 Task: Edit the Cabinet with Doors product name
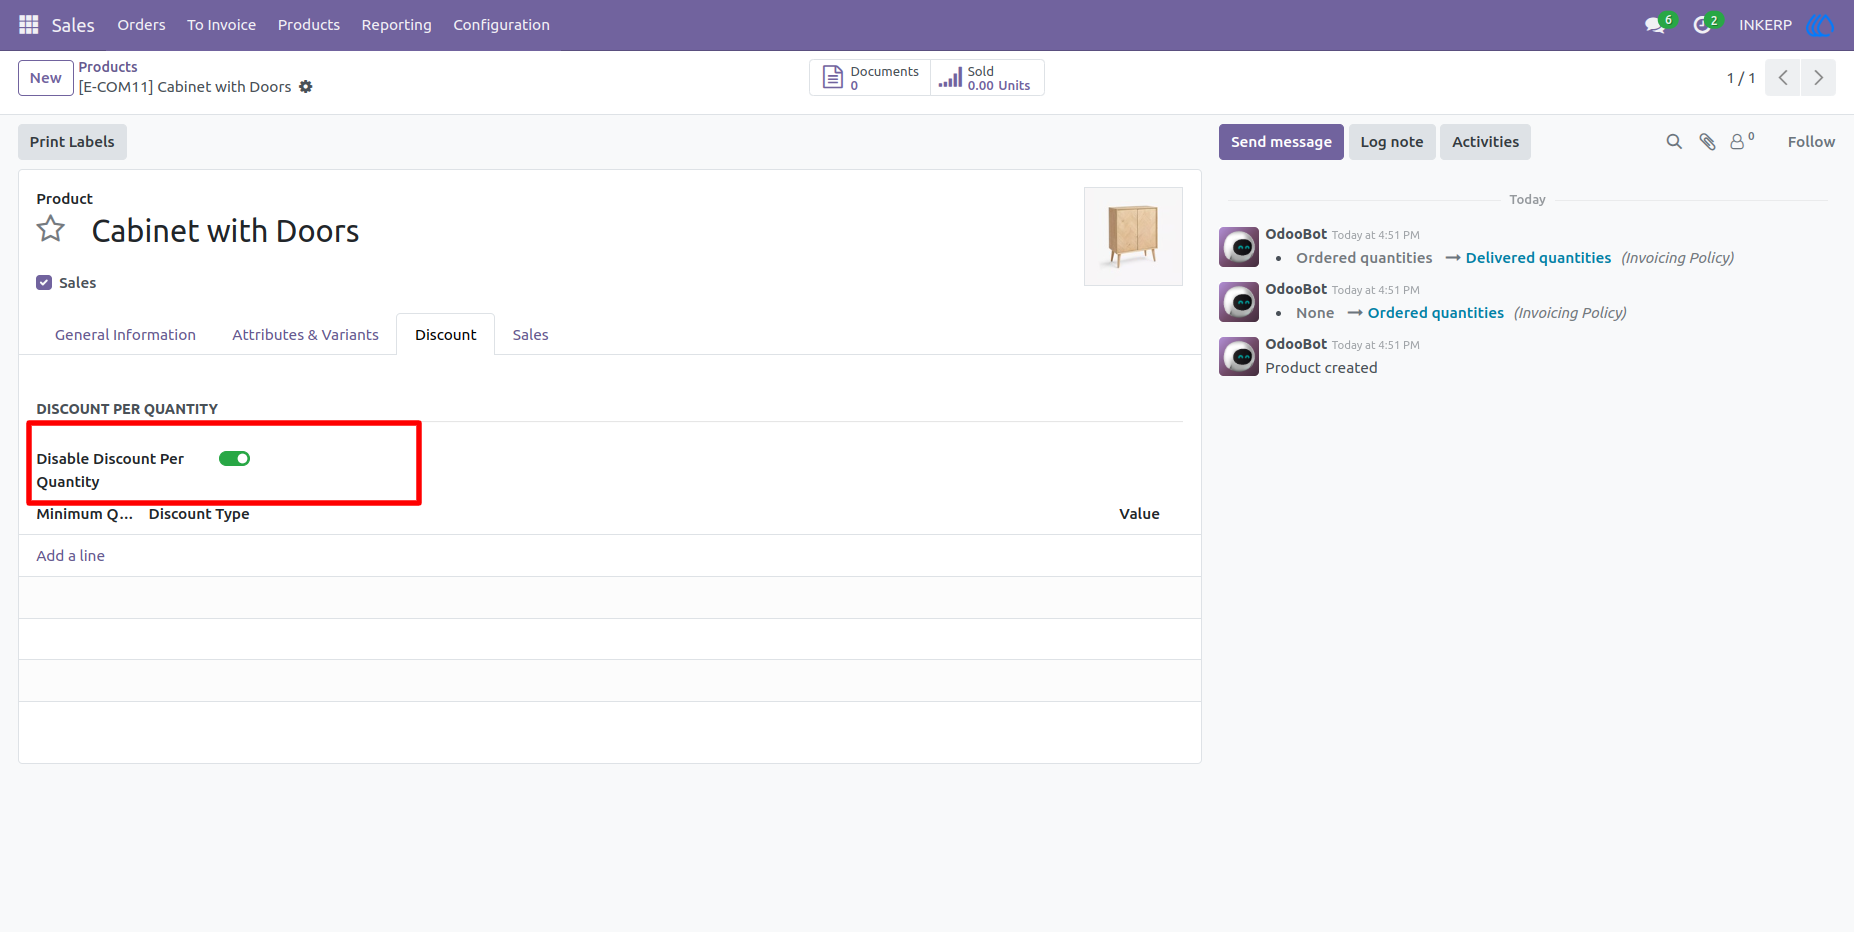tap(225, 231)
